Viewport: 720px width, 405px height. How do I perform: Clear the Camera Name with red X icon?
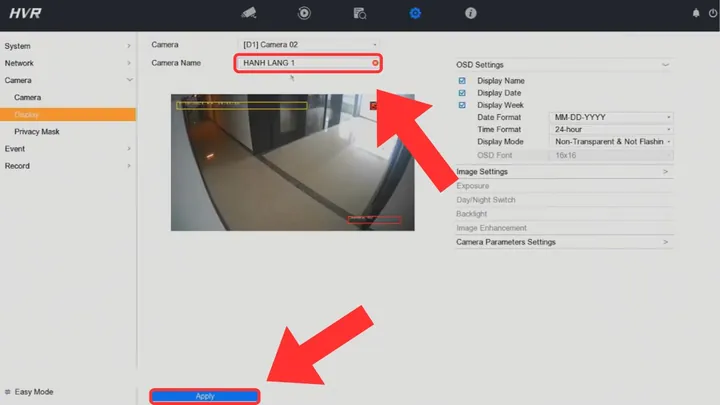(x=375, y=63)
